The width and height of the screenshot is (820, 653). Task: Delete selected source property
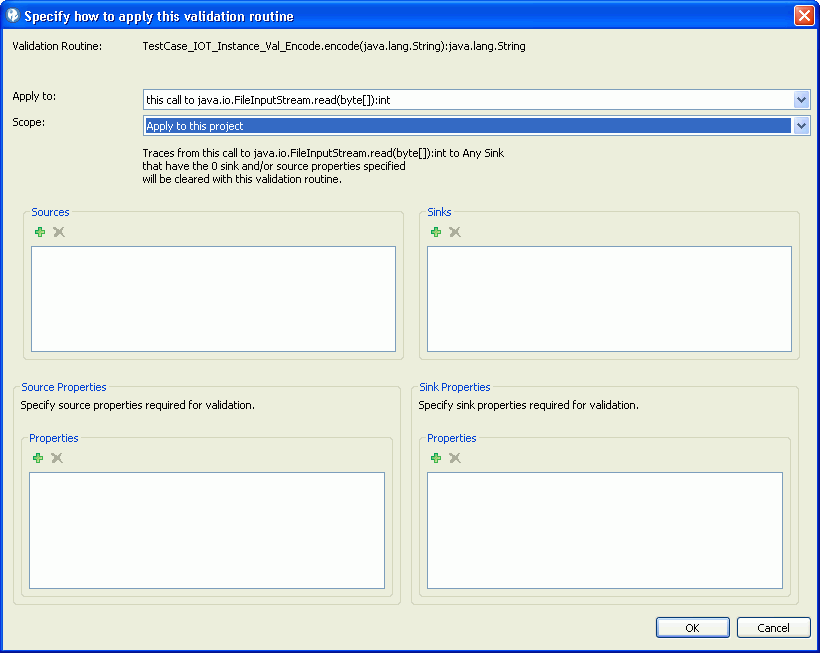(x=57, y=458)
